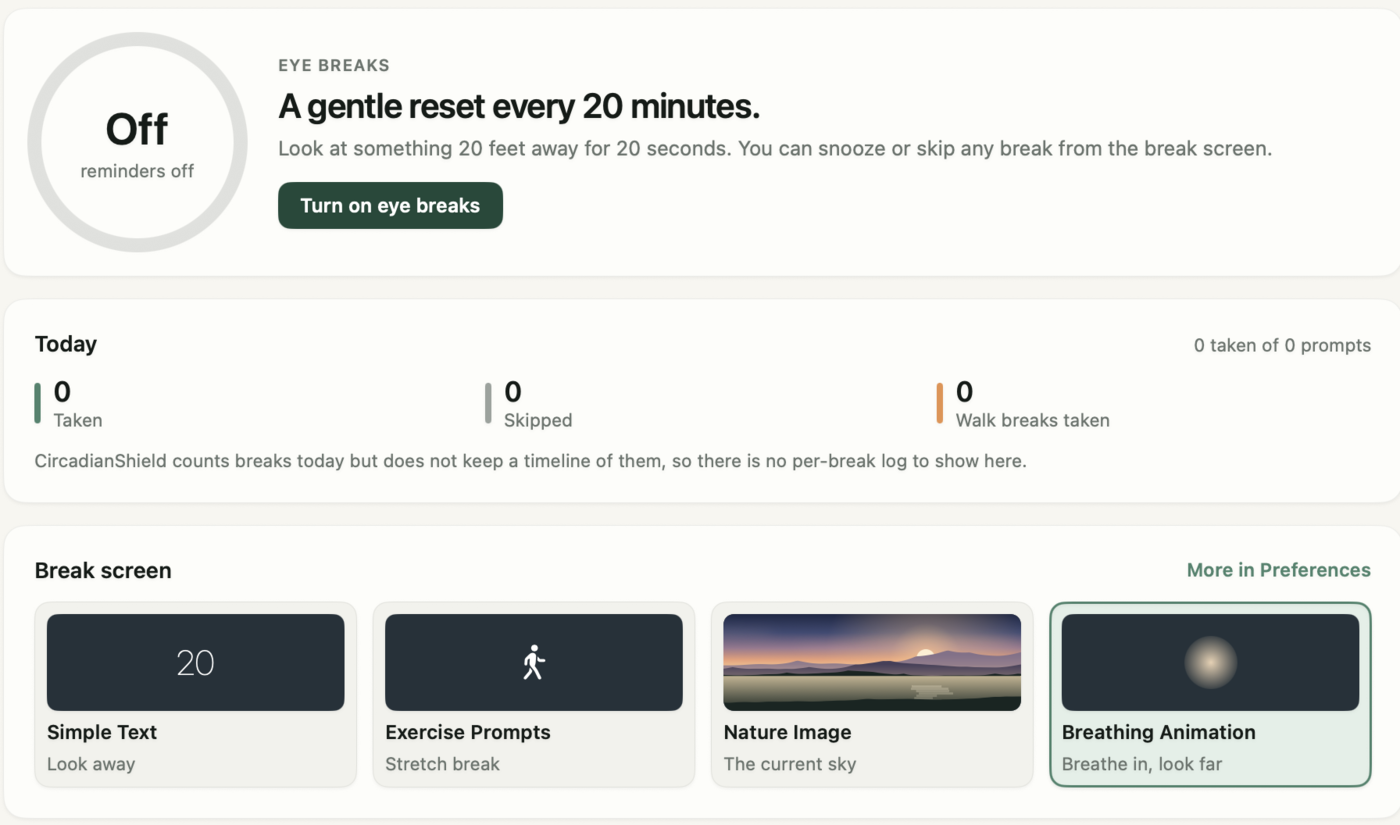Click the Taken count
Image resolution: width=1400 pixels, height=825 pixels.
click(x=62, y=391)
